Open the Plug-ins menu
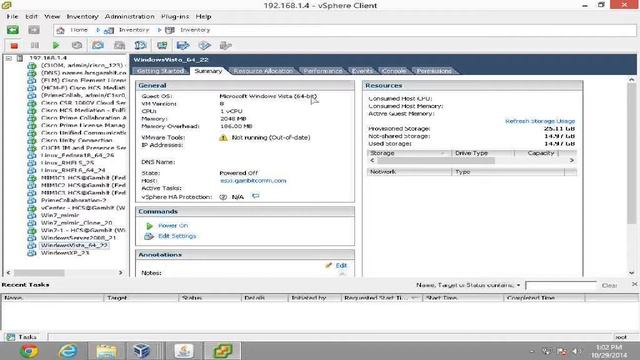 pos(175,16)
